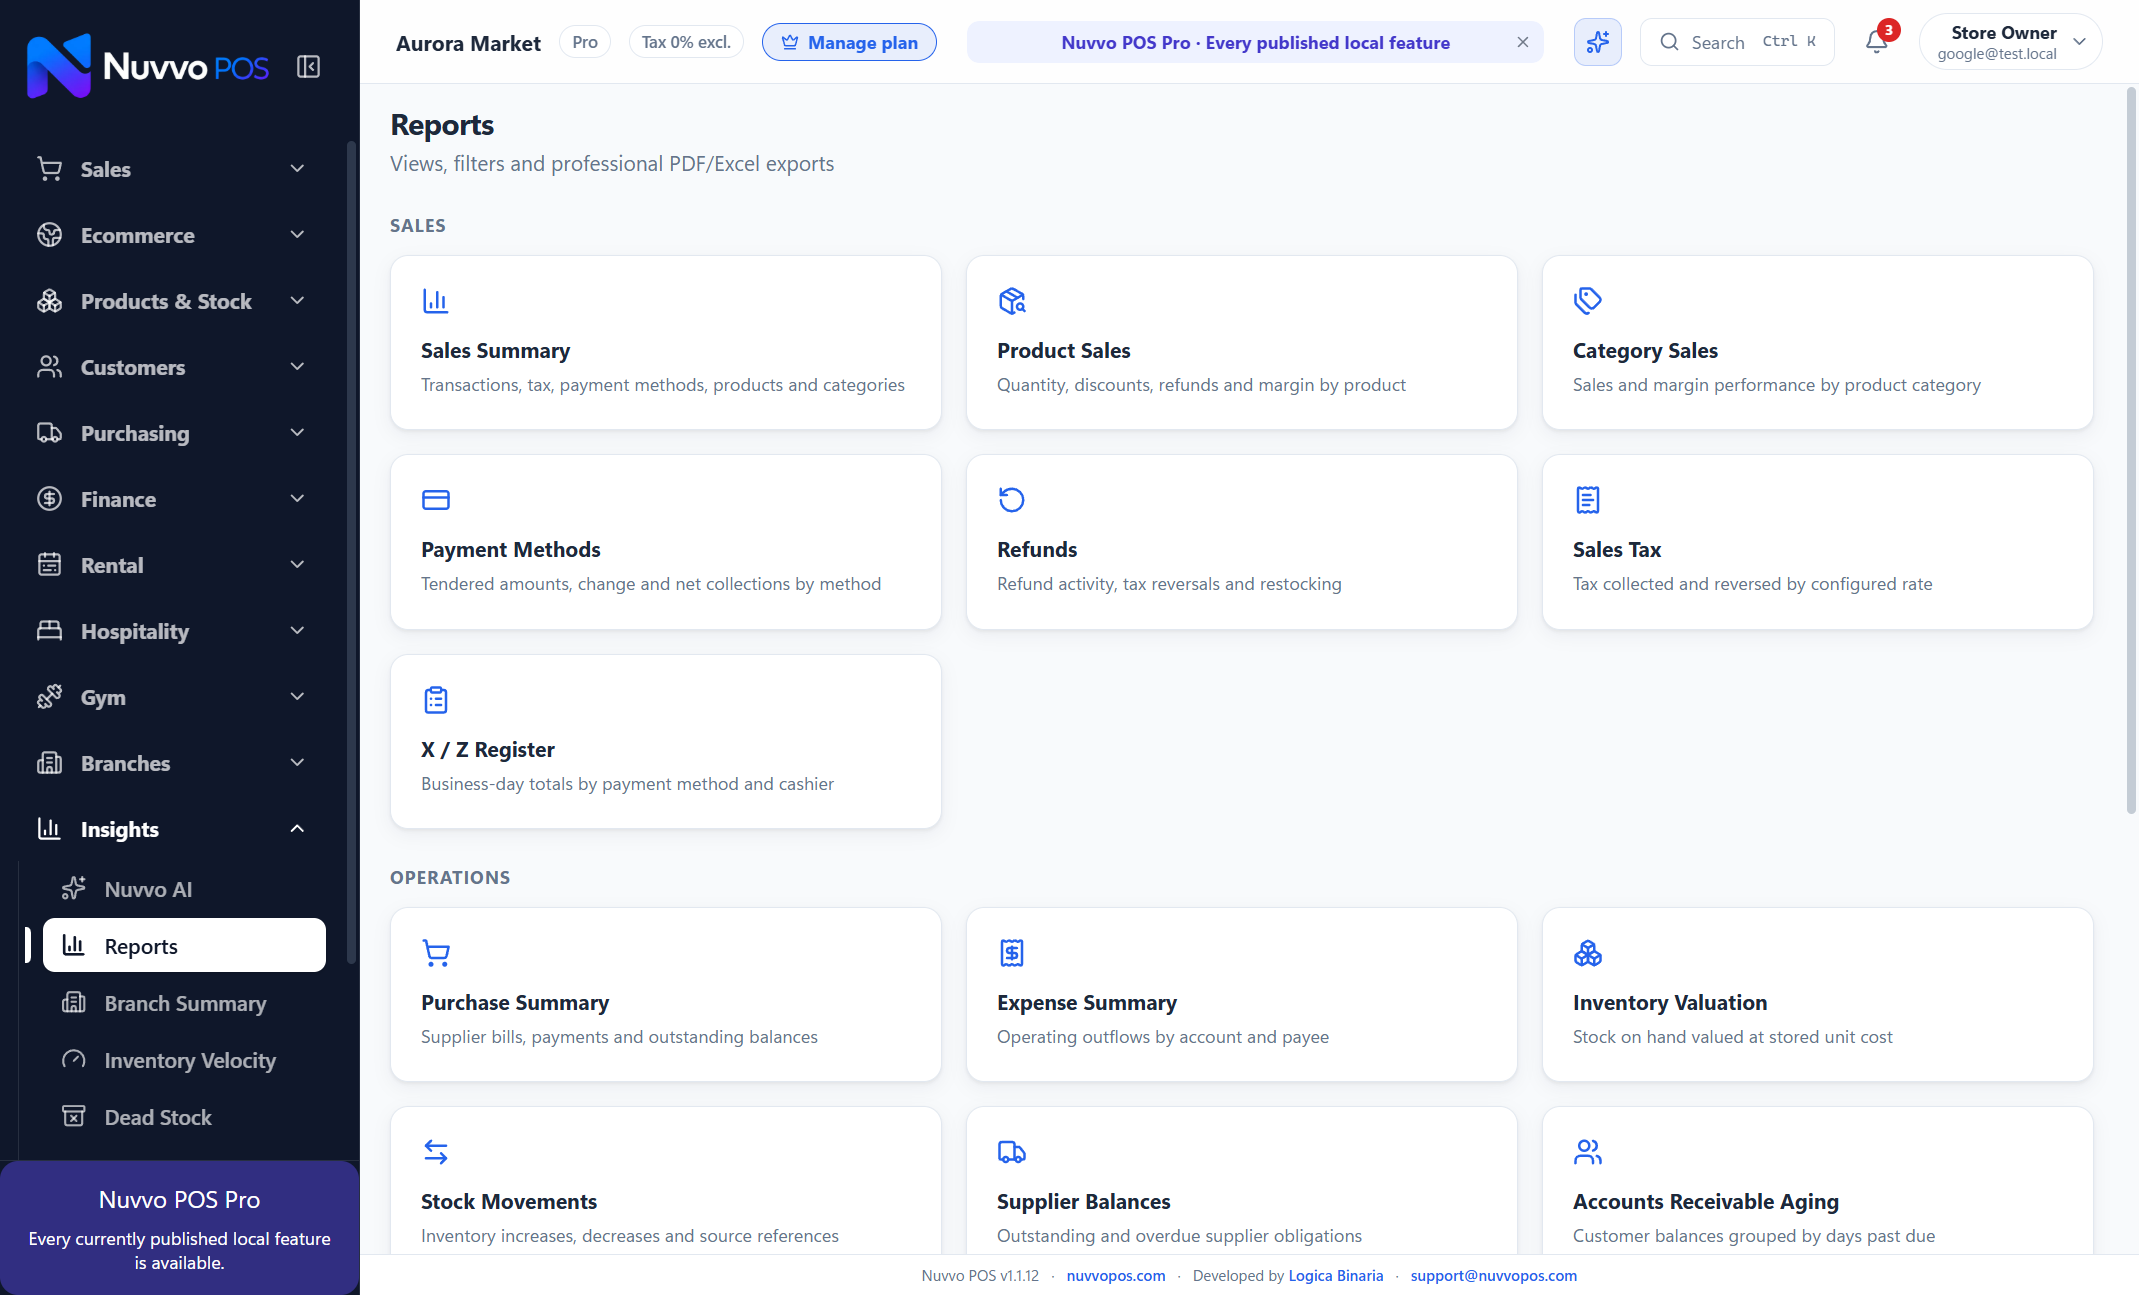Expand the Rental menu chevron
This screenshot has width=2139, height=1295.
(x=297, y=565)
